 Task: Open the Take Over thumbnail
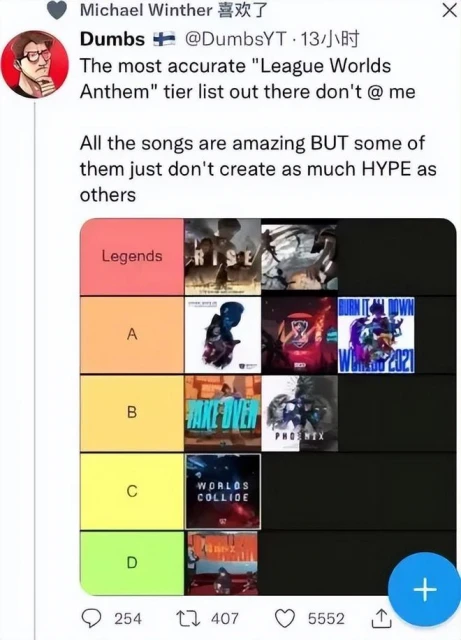(223, 413)
